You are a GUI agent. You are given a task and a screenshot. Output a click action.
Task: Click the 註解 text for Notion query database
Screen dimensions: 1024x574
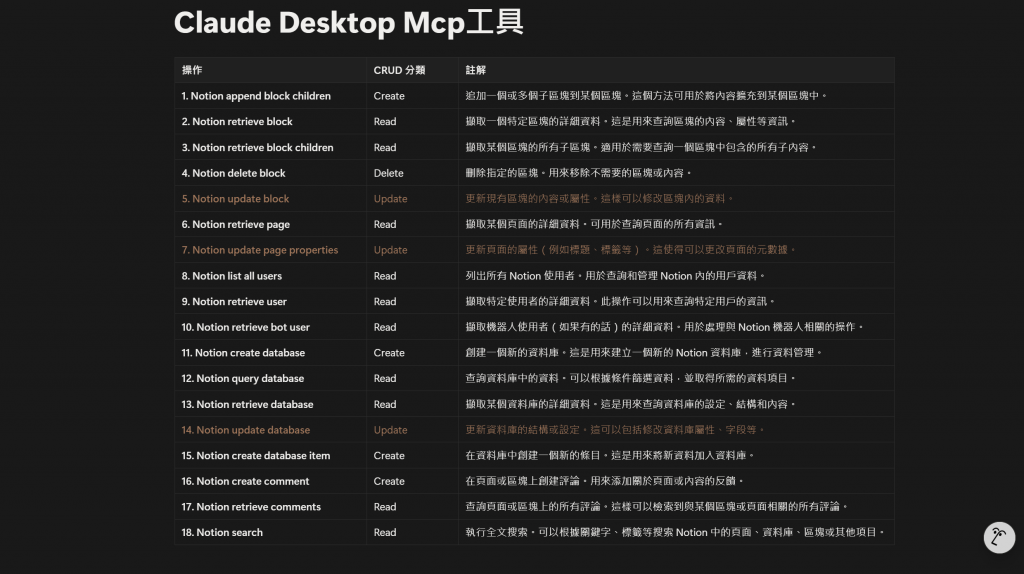(630, 378)
